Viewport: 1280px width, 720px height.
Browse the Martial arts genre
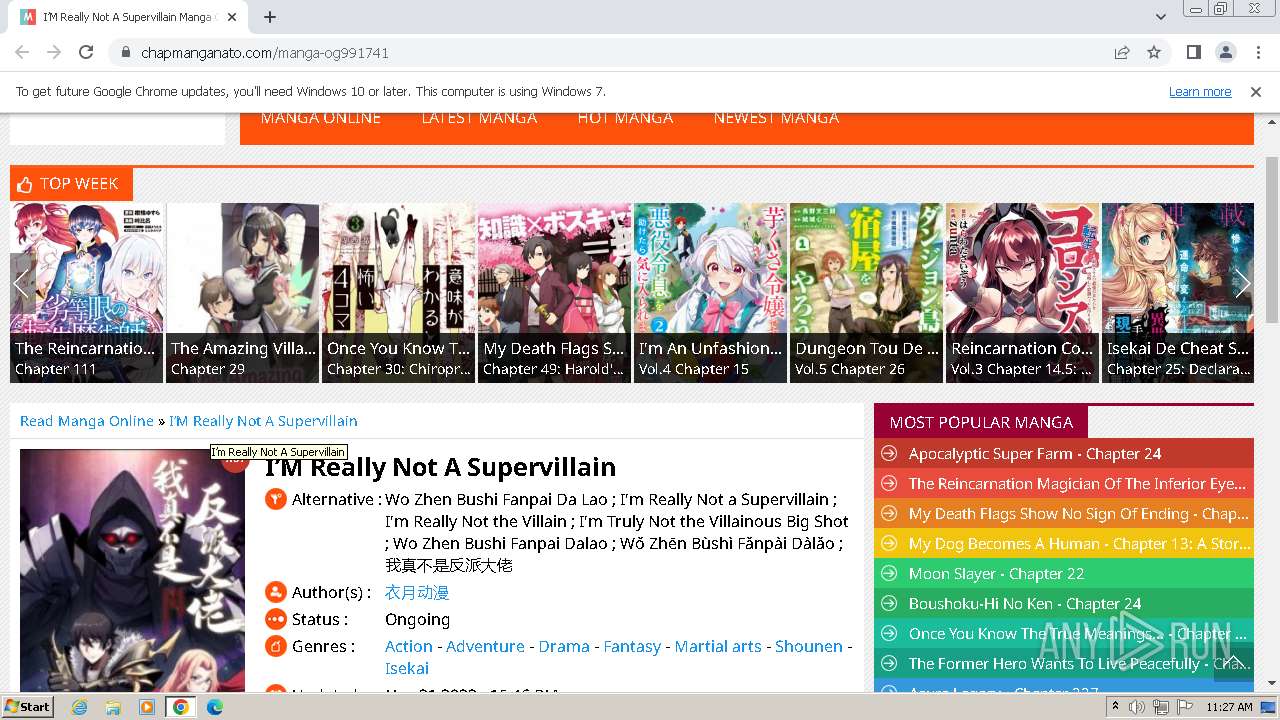718,647
